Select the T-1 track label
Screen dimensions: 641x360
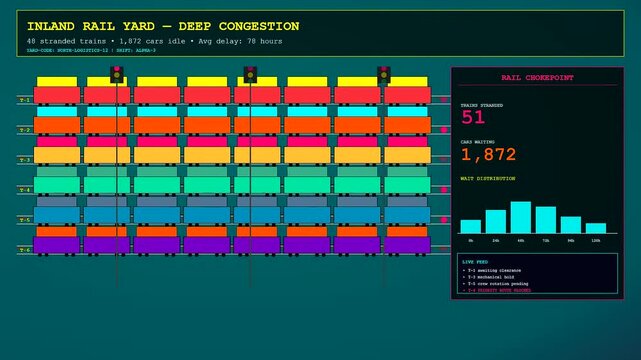tap(25, 100)
